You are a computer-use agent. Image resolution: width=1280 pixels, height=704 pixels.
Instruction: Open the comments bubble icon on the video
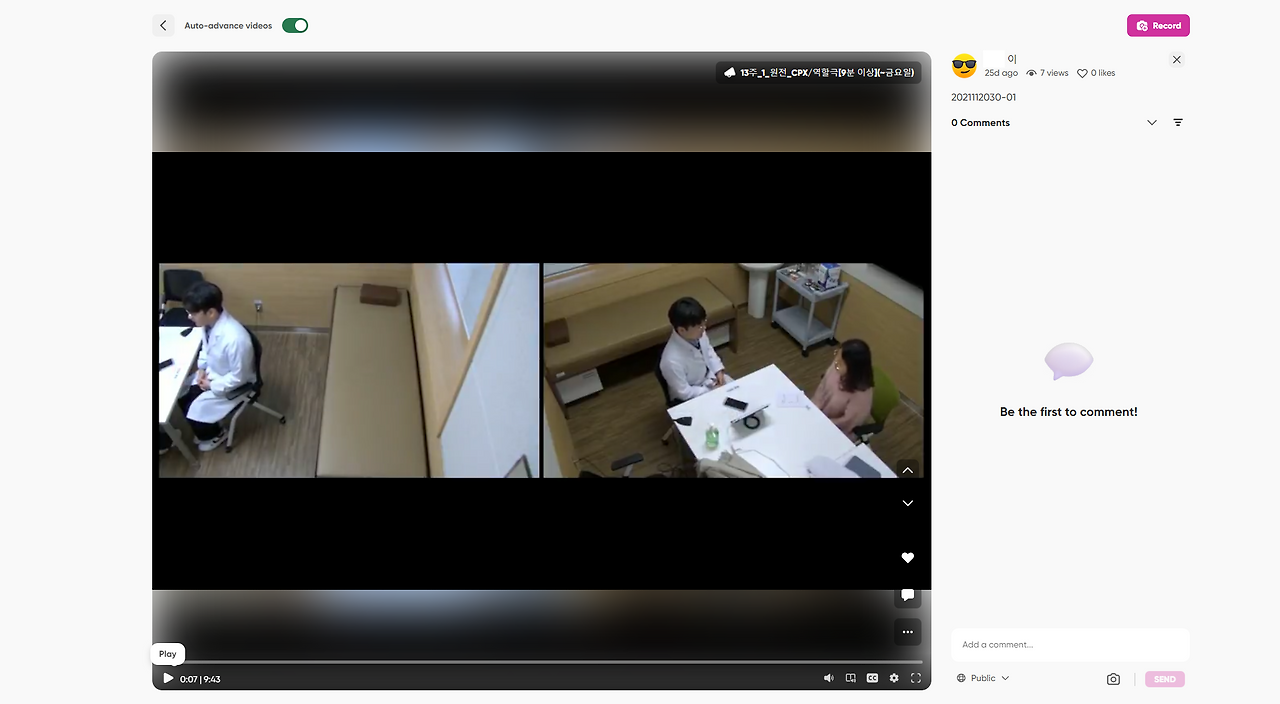click(907, 594)
